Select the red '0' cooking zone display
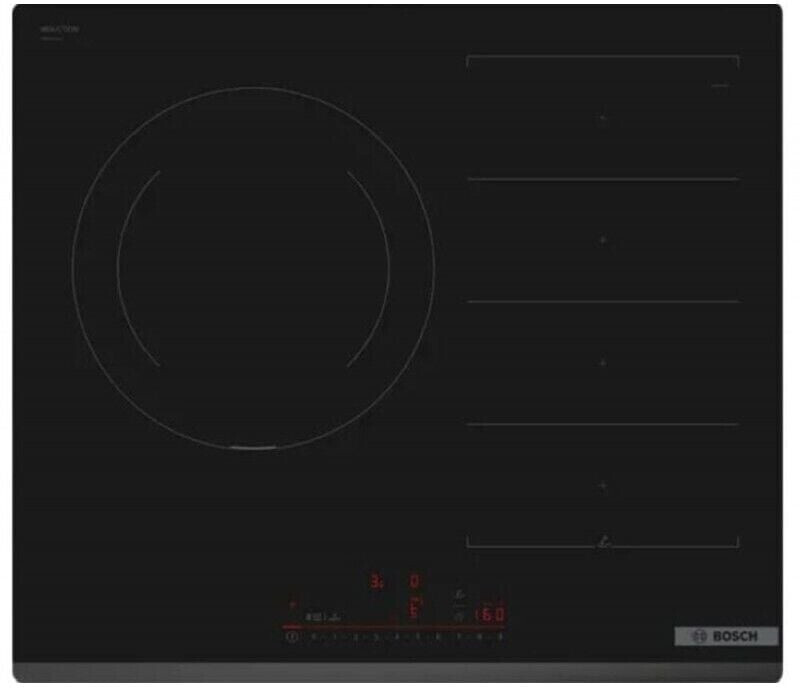 click(x=413, y=580)
